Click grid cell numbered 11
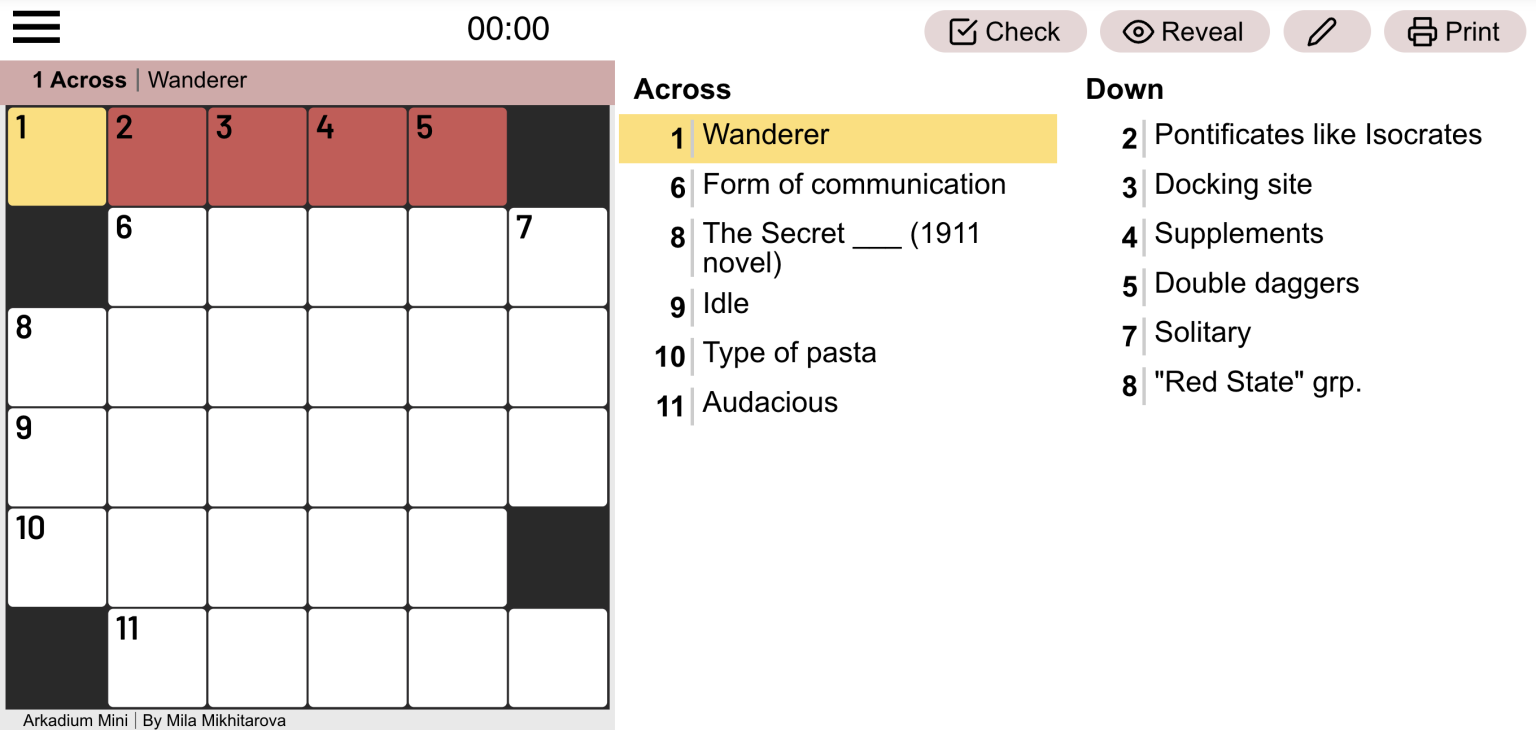 156,657
